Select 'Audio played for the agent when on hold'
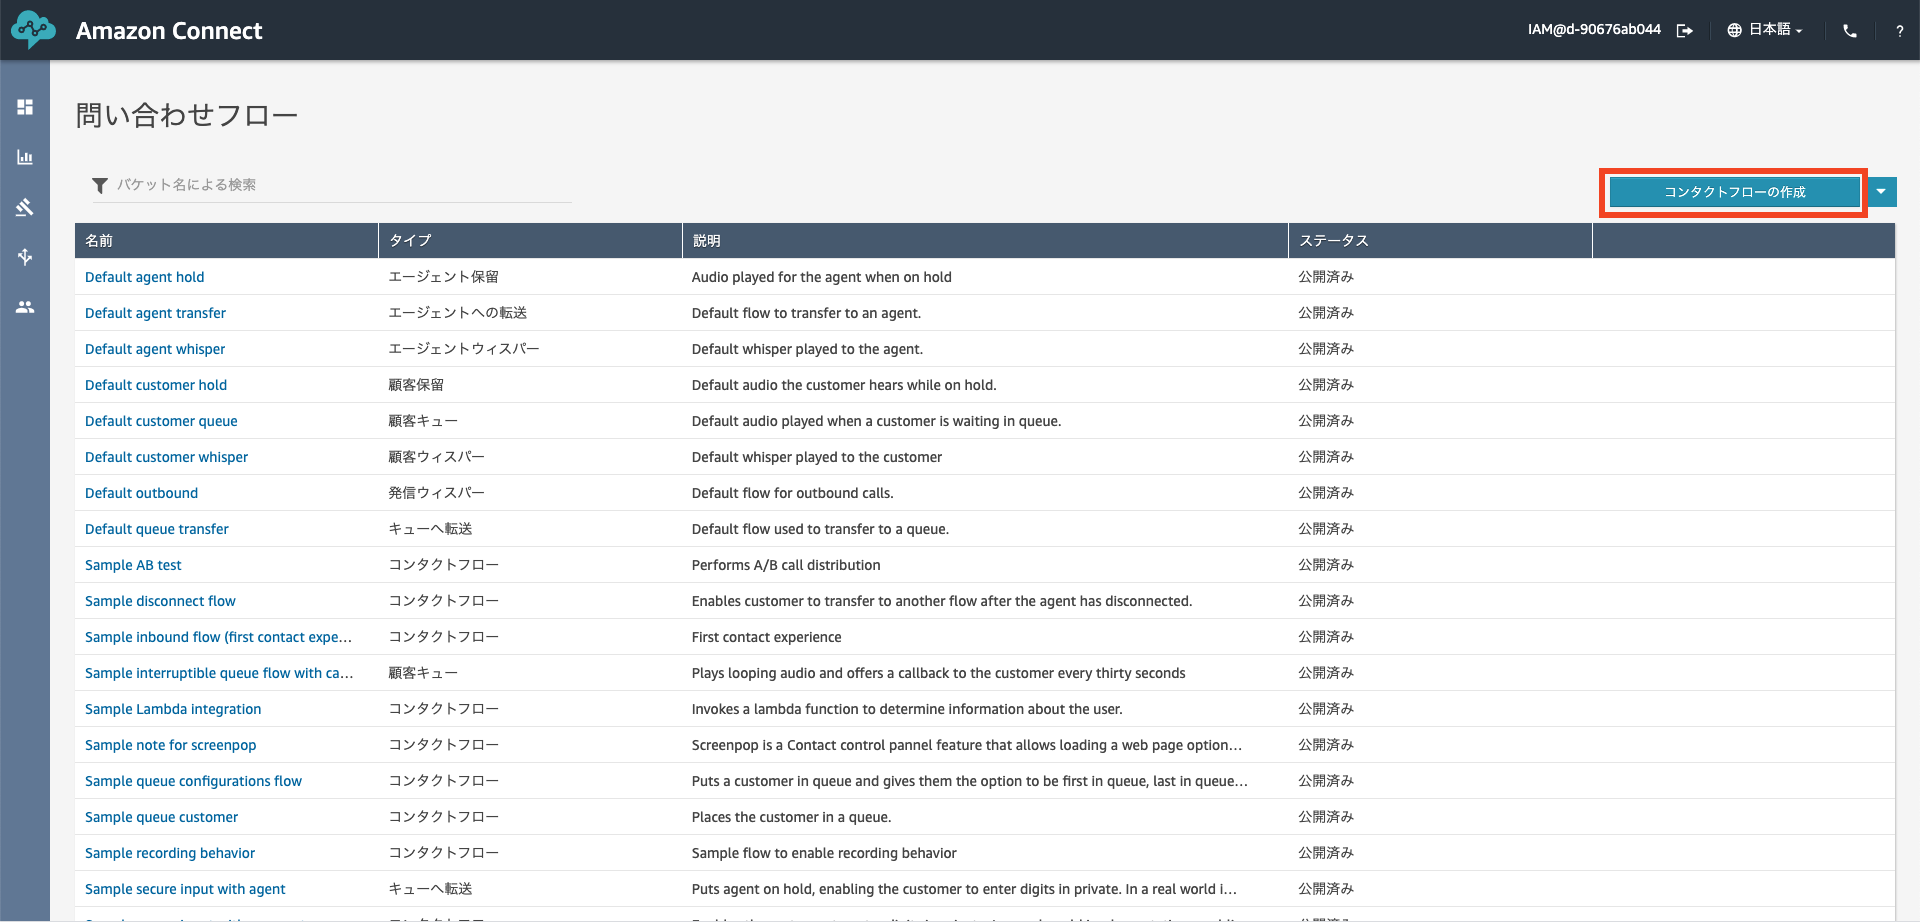1920x922 pixels. 821,277
